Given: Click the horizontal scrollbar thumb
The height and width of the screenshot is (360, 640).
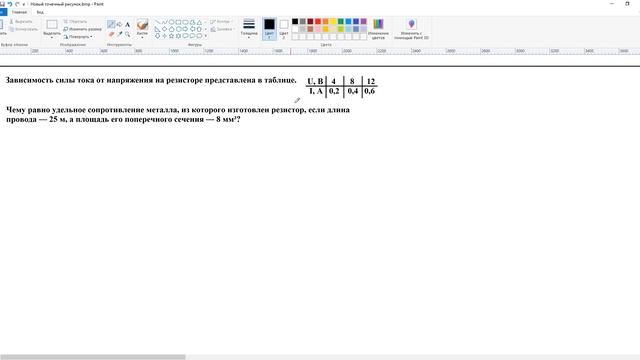Looking at the screenshot, I should (93, 357).
